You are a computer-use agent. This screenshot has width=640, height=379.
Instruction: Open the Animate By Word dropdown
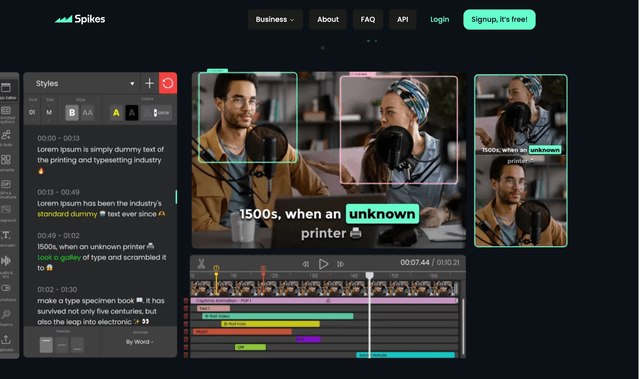click(x=139, y=342)
